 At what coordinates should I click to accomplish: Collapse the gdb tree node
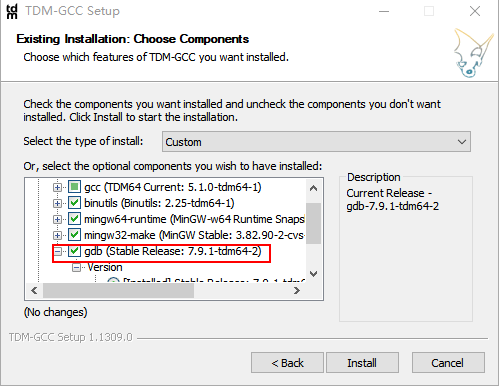coord(57,251)
